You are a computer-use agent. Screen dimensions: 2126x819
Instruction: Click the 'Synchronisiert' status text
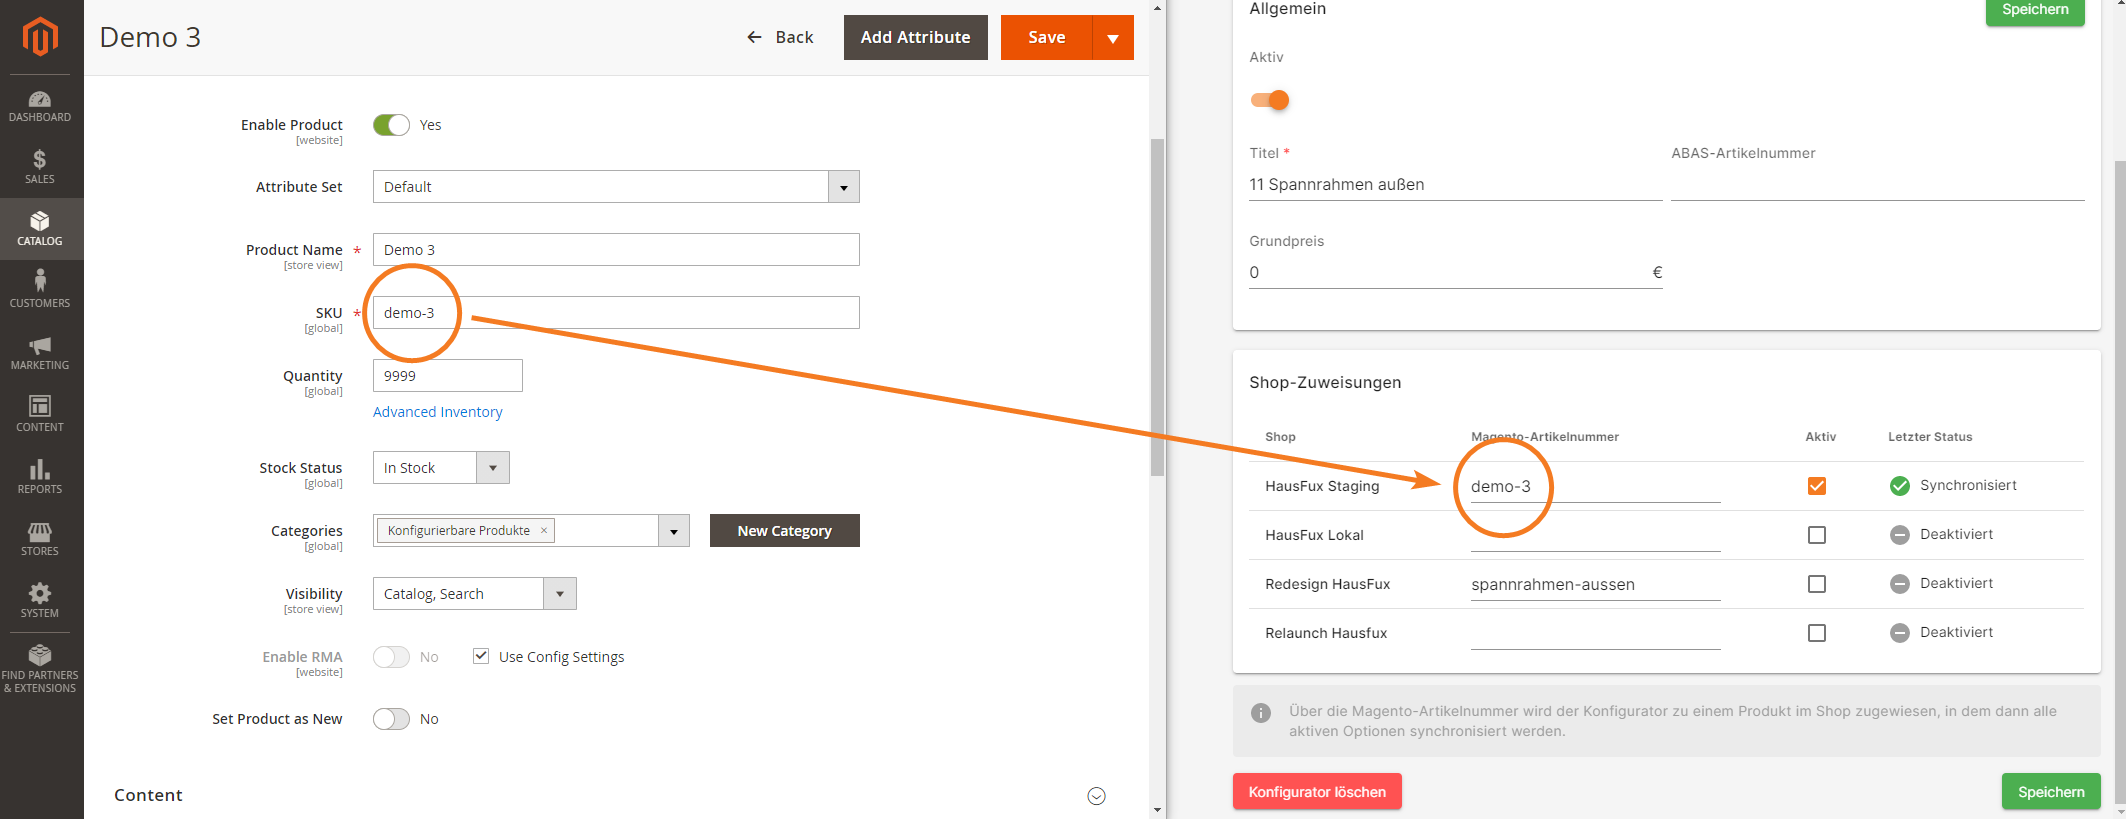pyautogui.click(x=1968, y=486)
